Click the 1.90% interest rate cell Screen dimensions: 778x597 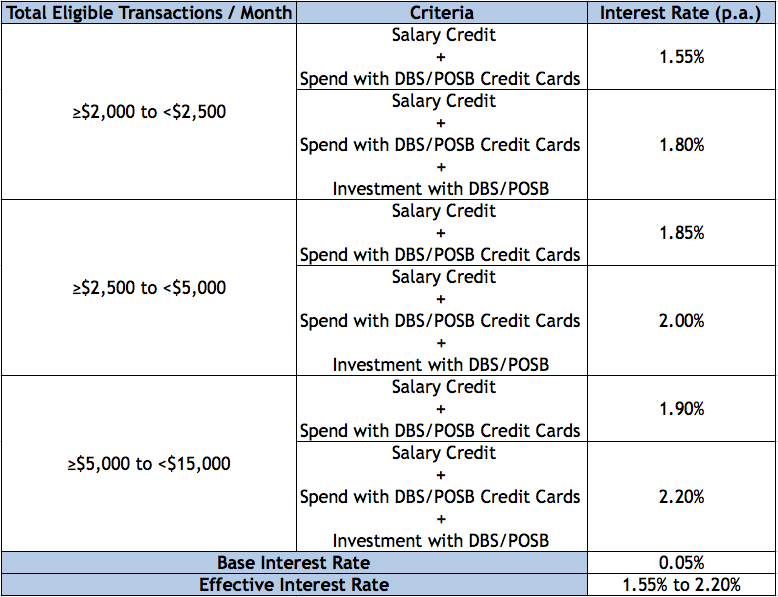click(682, 409)
